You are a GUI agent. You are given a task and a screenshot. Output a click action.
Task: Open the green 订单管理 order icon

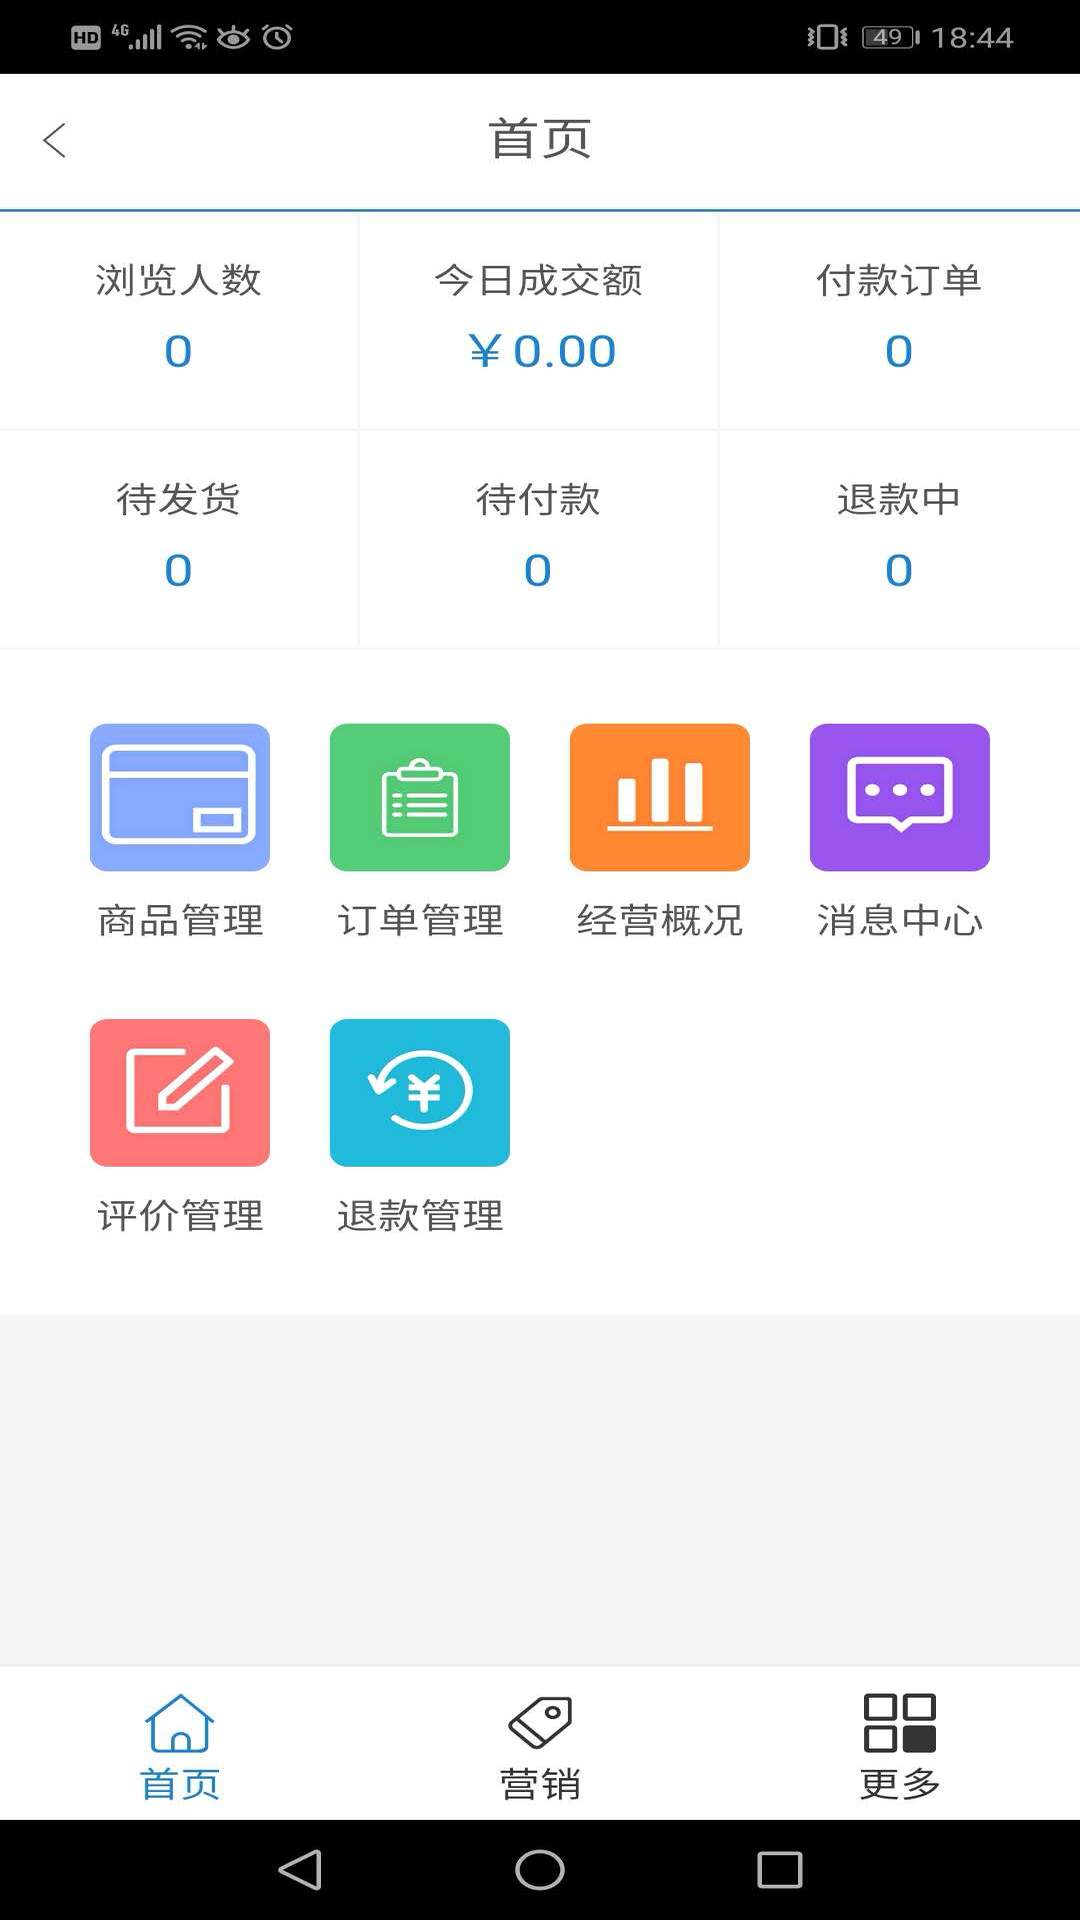tap(420, 797)
